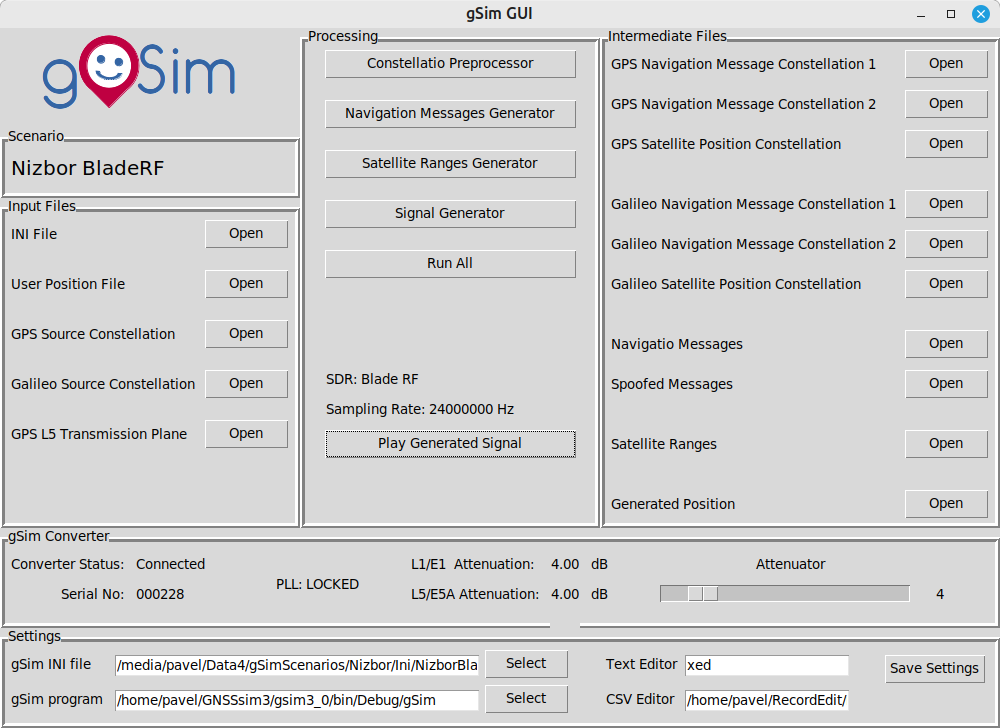
Task: Open the INI File
Action: point(246,234)
